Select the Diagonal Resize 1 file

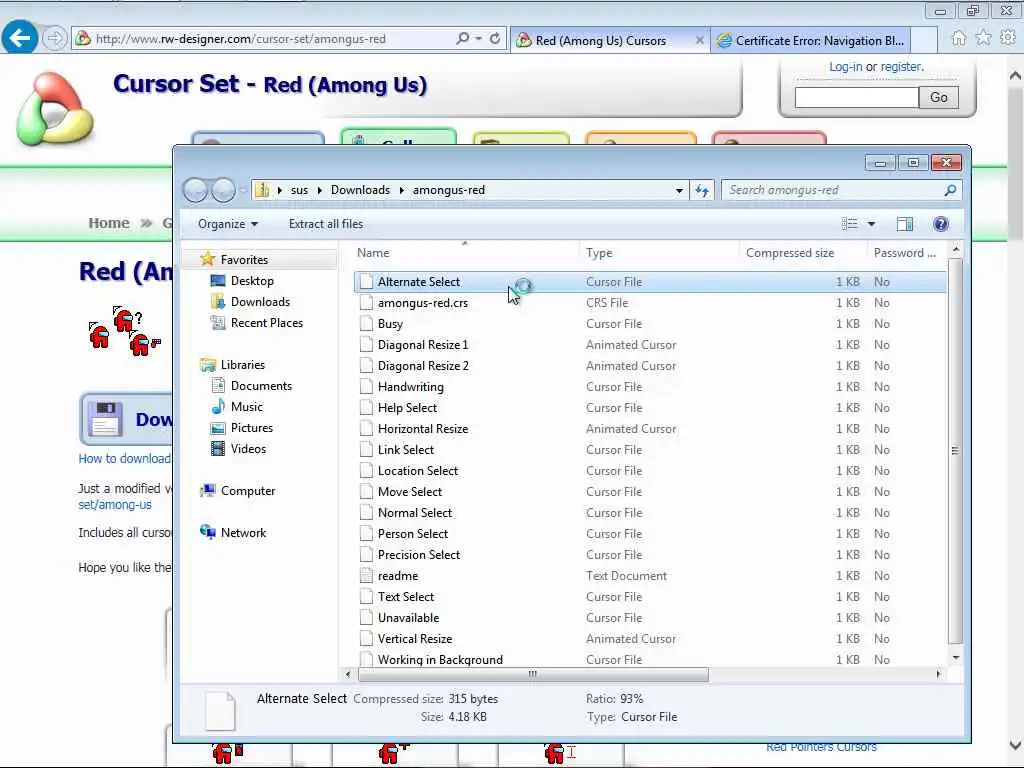(x=650, y=345)
